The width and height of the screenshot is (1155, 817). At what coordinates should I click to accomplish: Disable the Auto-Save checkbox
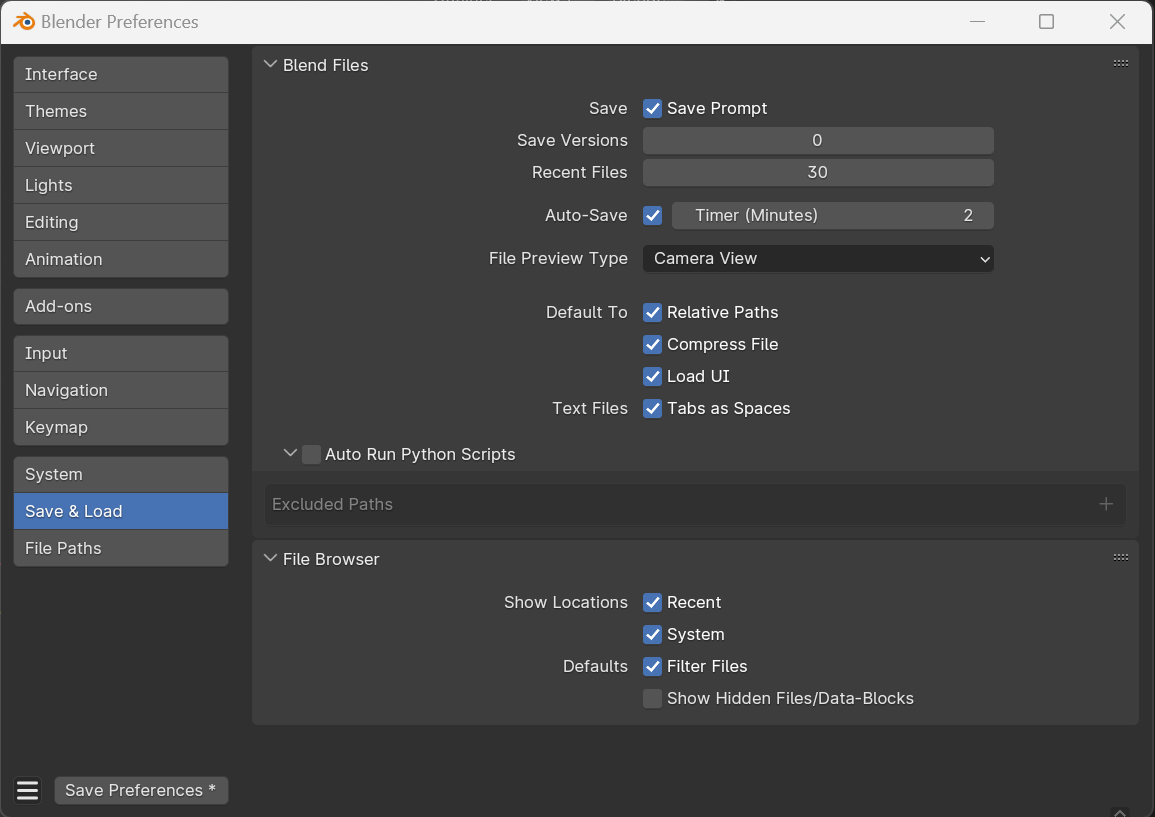click(x=652, y=216)
